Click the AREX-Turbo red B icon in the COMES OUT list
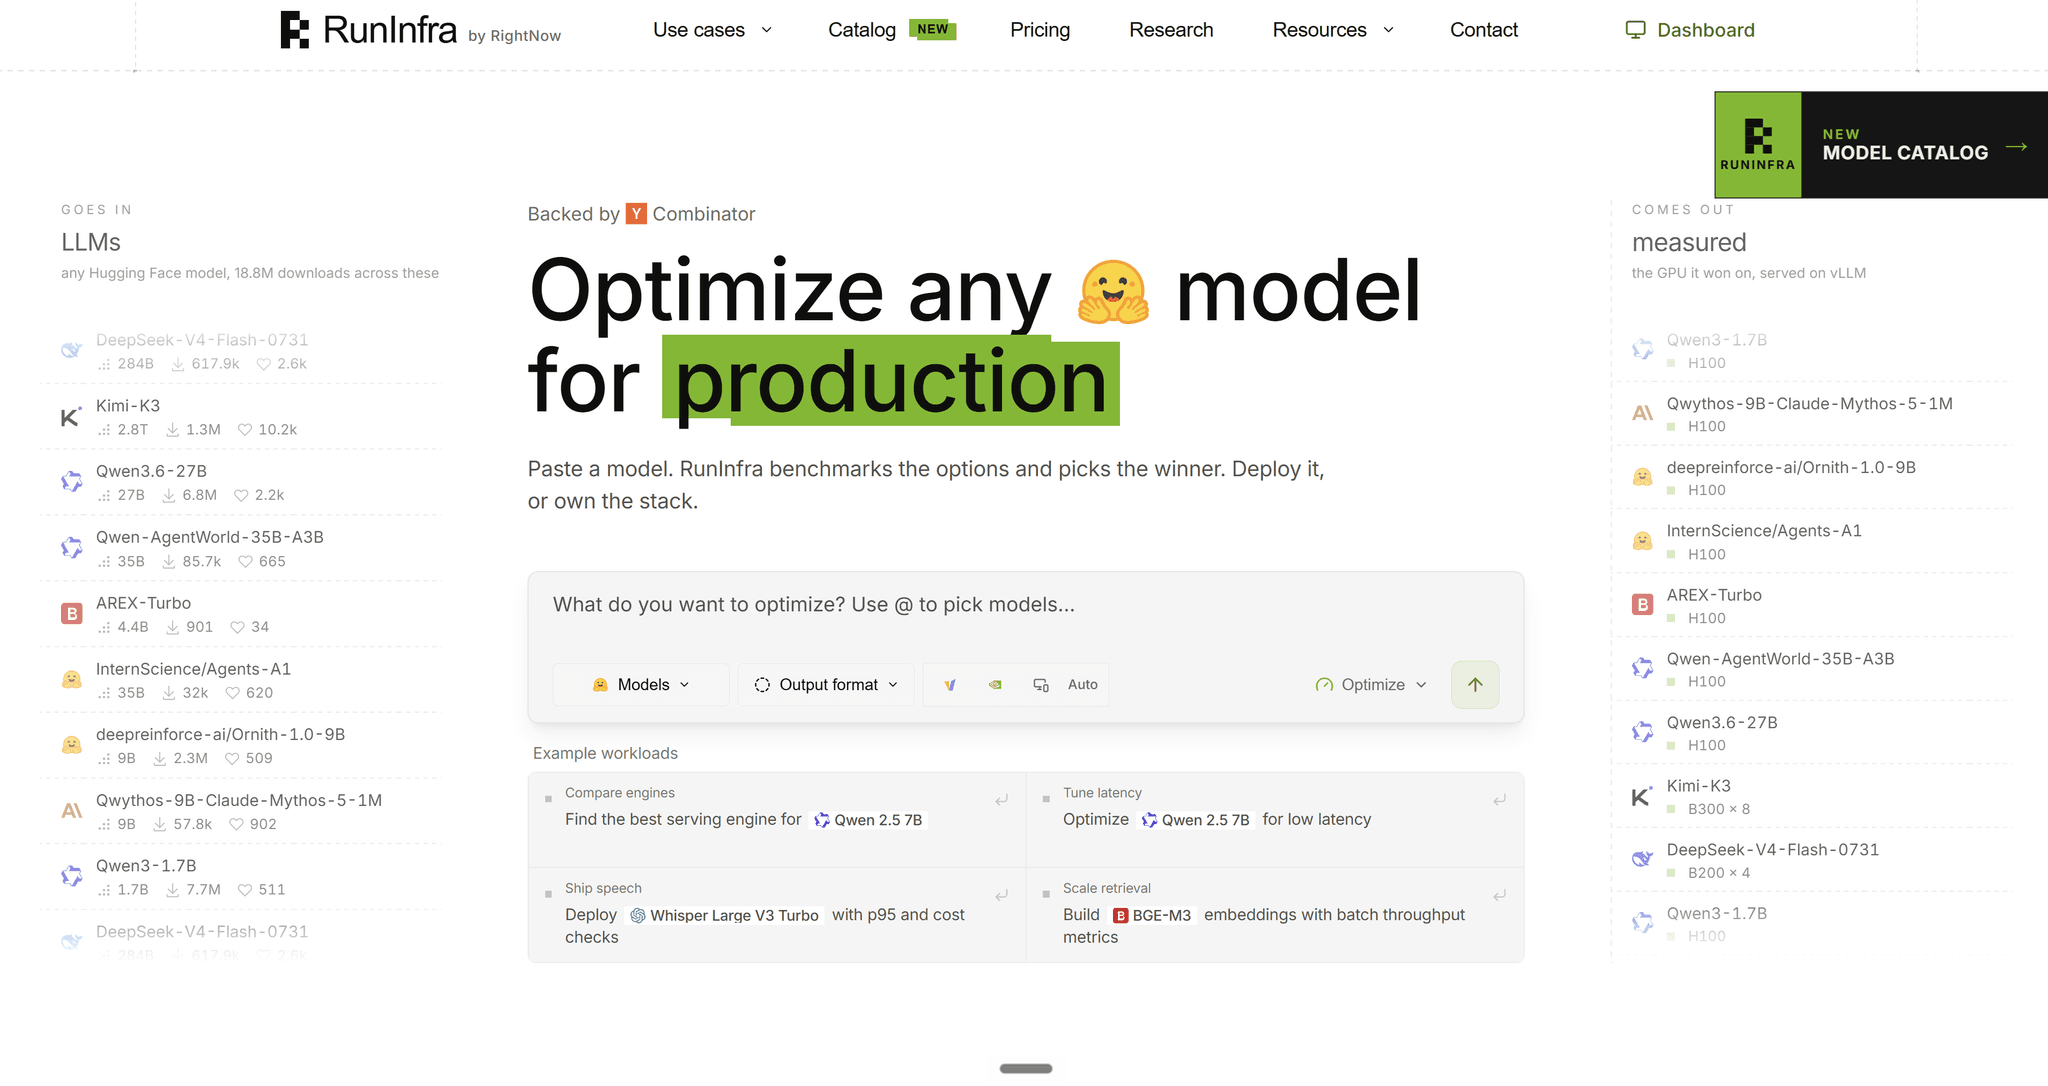This screenshot has height=1086, width=2048. [x=1642, y=605]
